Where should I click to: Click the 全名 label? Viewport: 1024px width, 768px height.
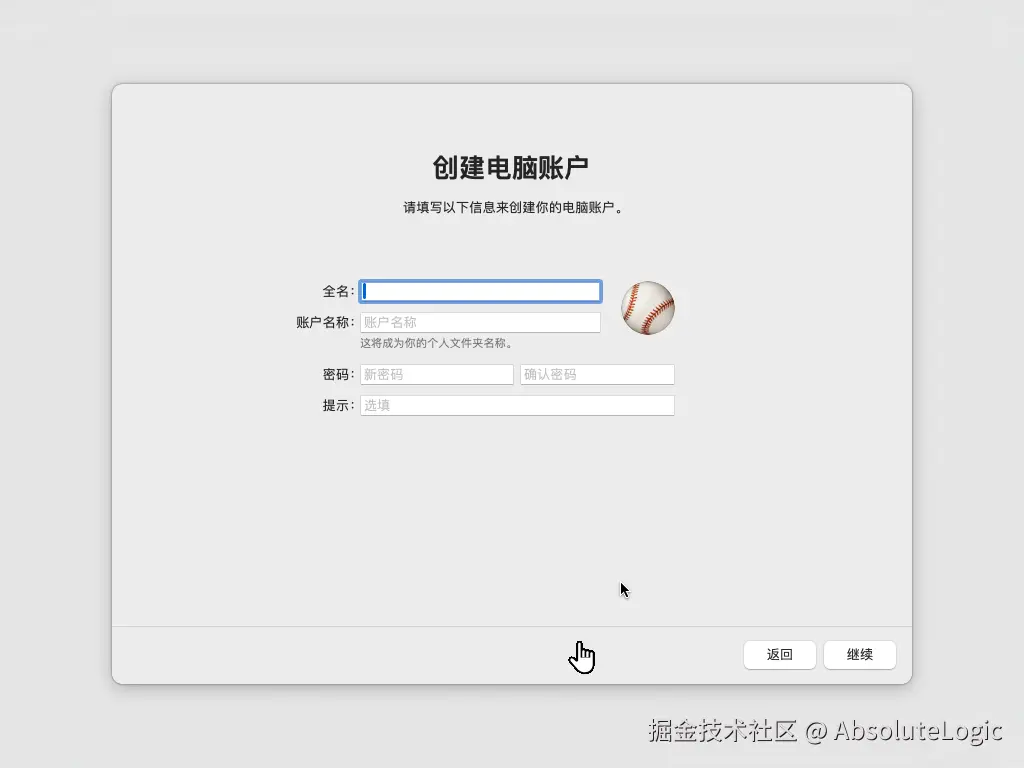coord(338,291)
